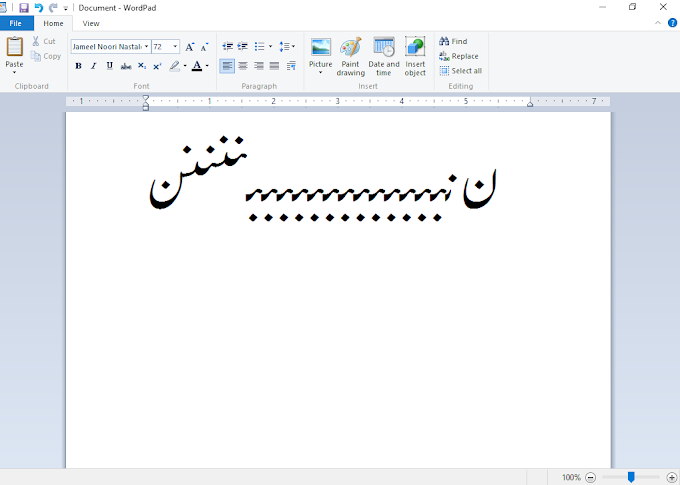Click the first line indent ruler marker
This screenshot has width=680, height=485.
[x=146, y=98]
